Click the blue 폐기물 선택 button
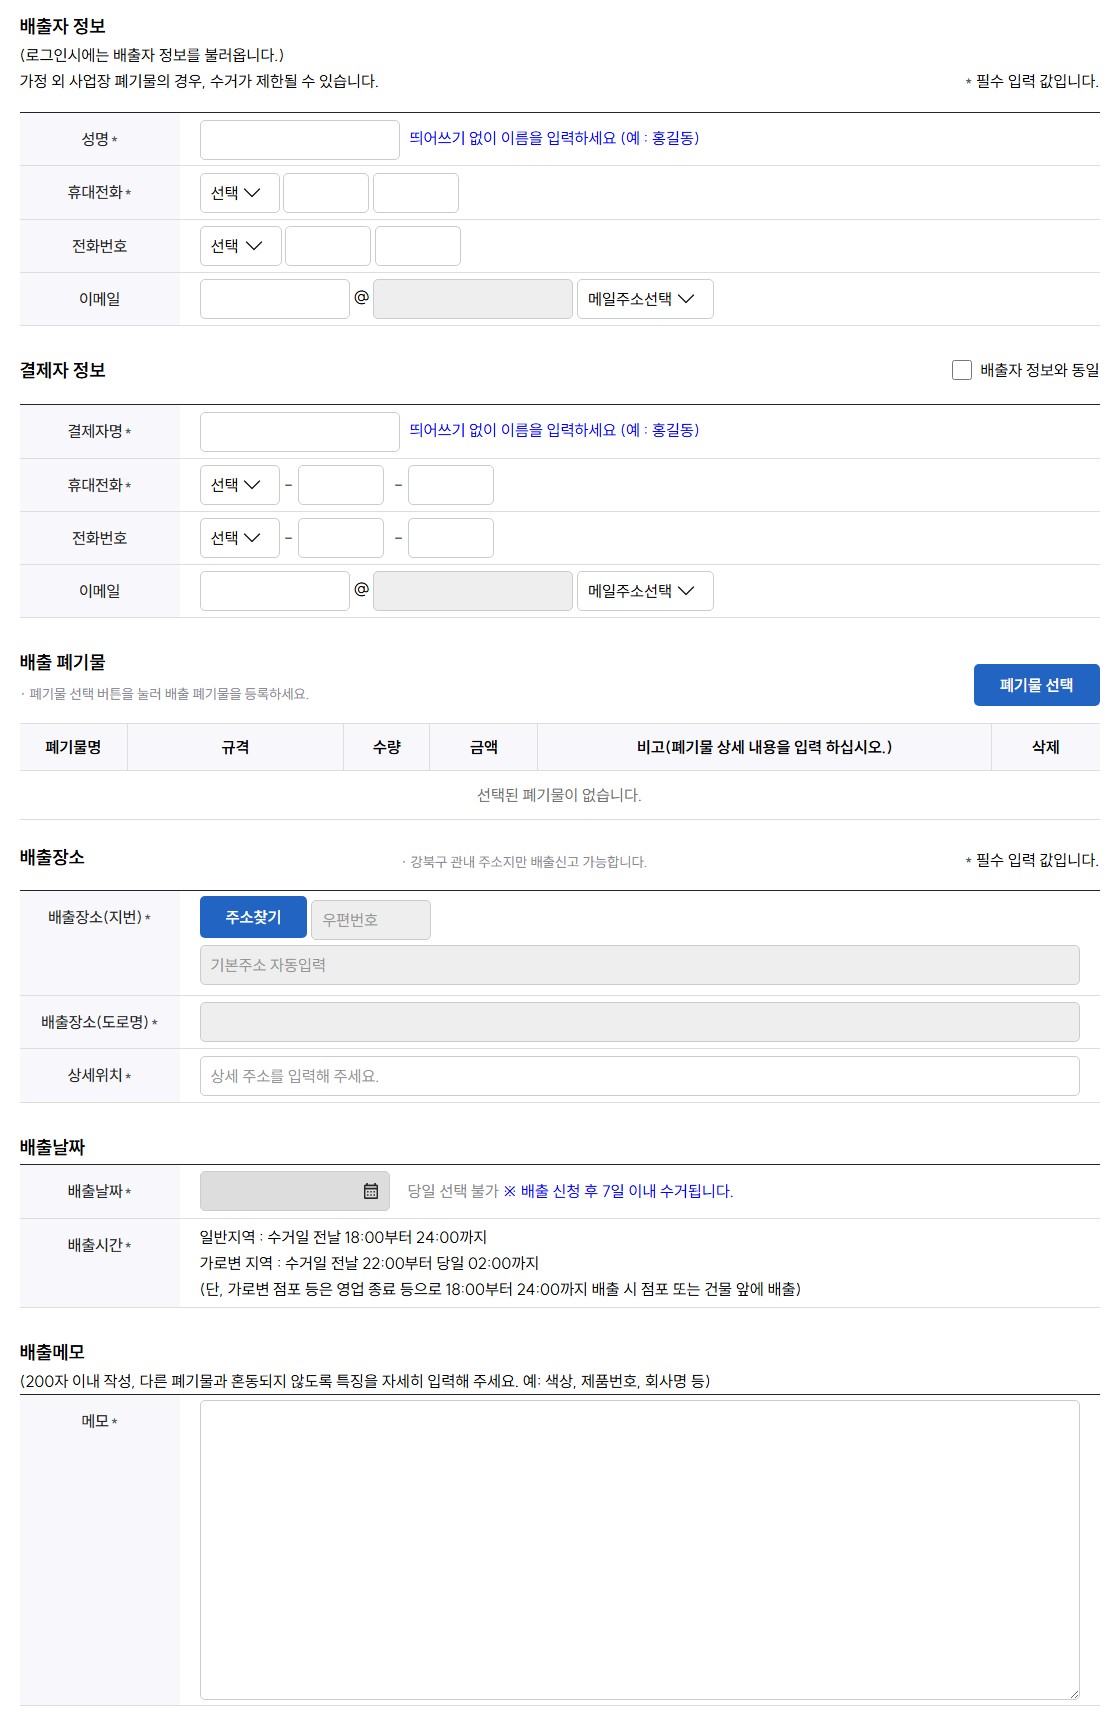 click(1037, 685)
